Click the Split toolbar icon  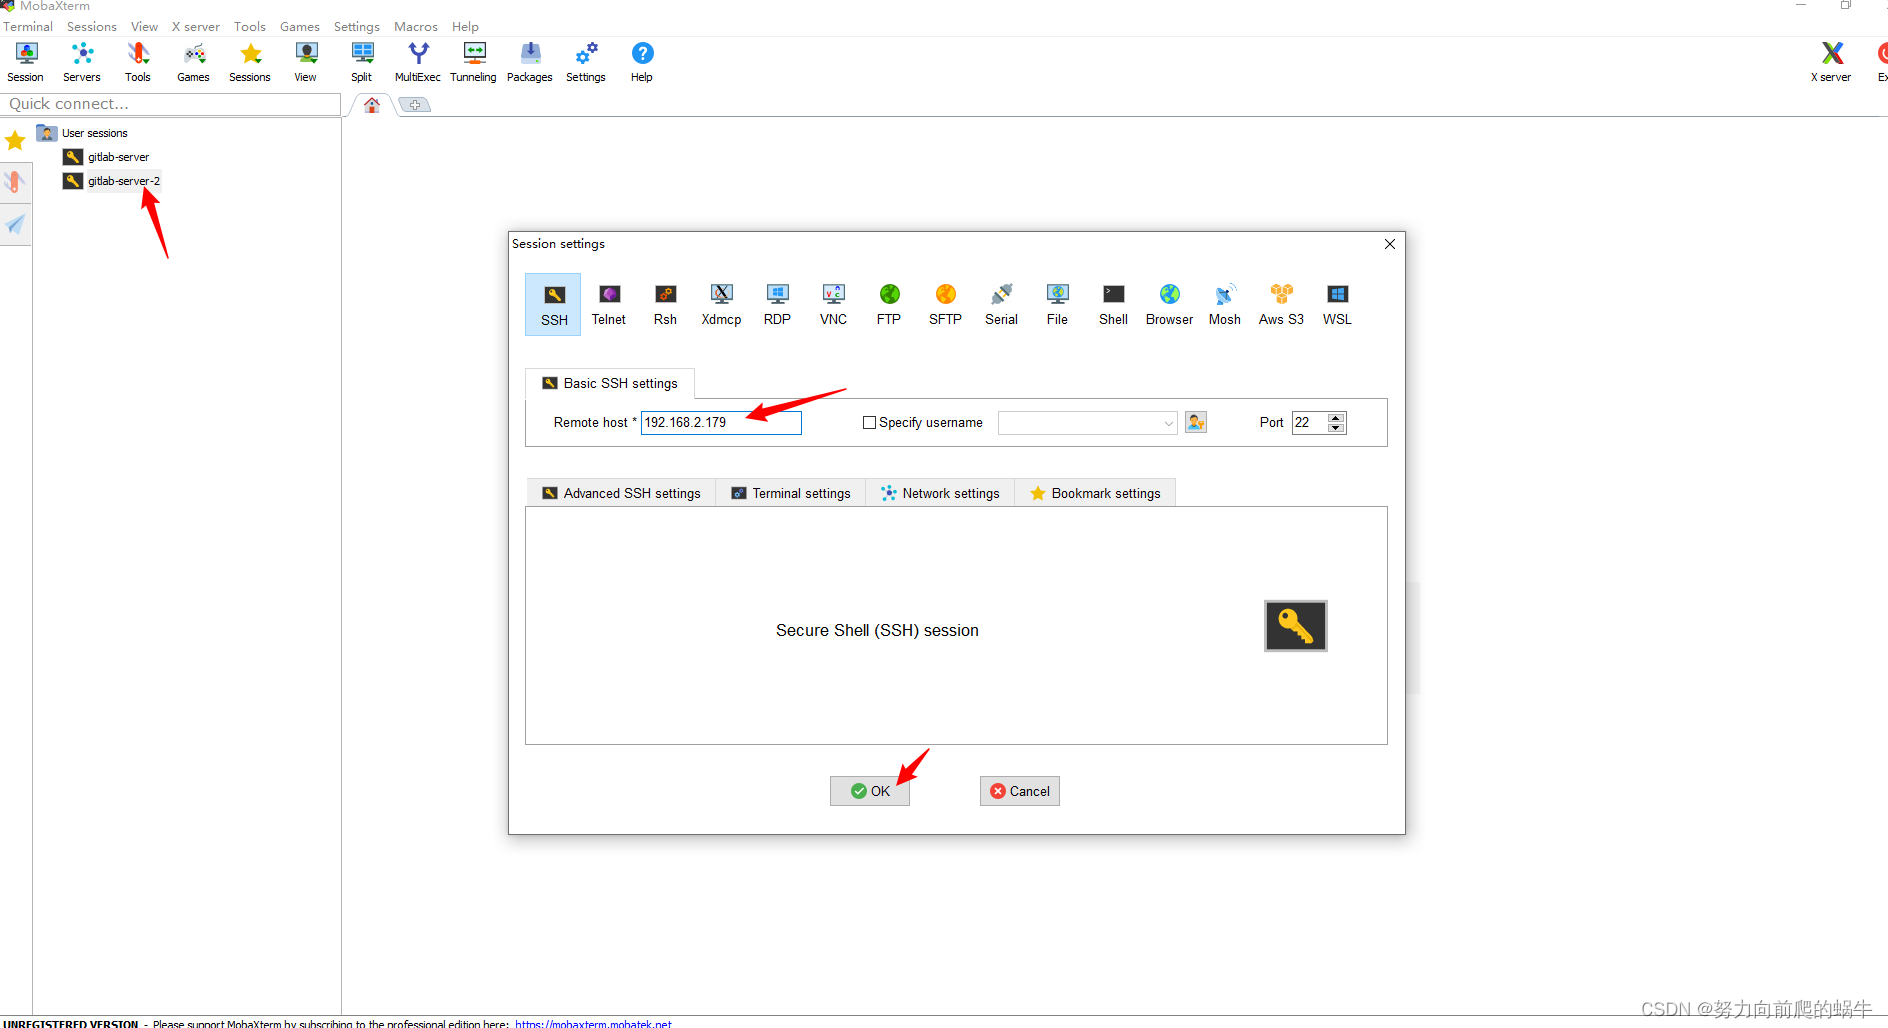pyautogui.click(x=362, y=62)
